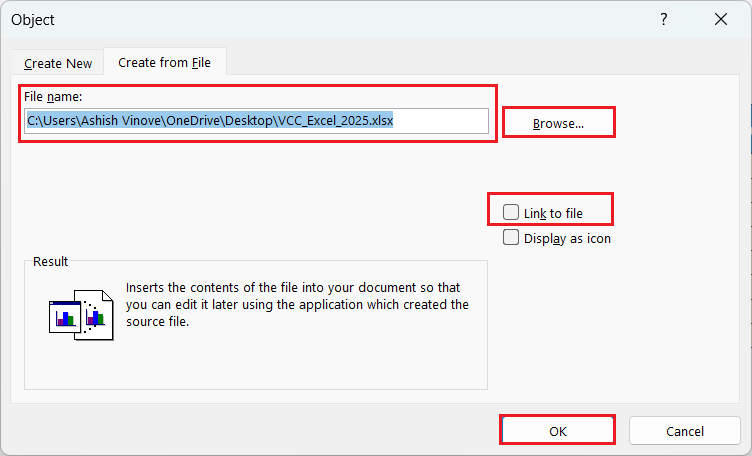Select the Create from File tab
Screen dimensions: 752x456
coord(164,62)
